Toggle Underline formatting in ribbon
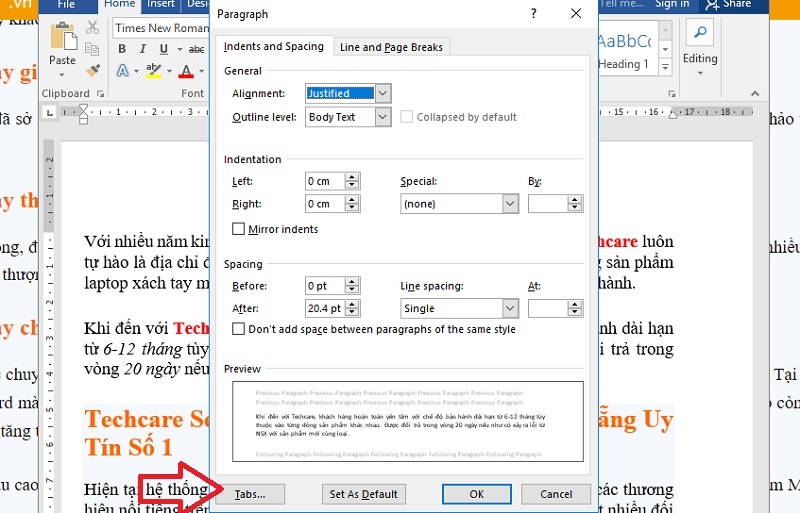Viewport: 800px width, 513px height. click(164, 49)
